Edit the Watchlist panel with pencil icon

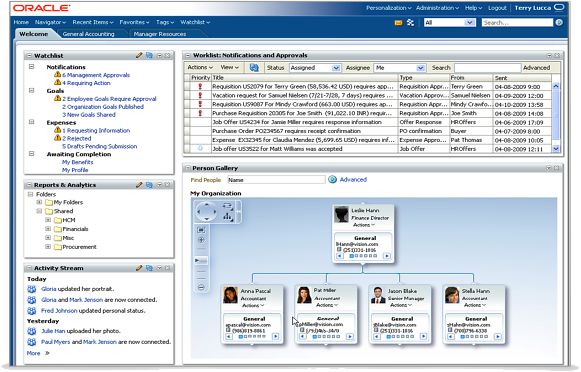click(x=139, y=55)
